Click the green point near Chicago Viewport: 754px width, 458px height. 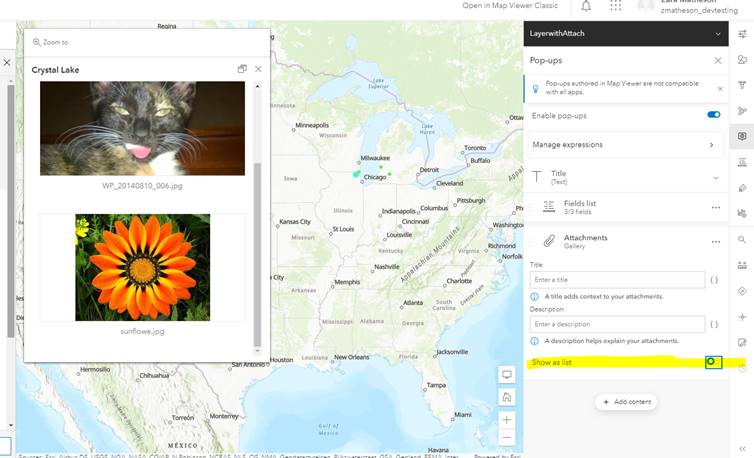[x=356, y=173]
